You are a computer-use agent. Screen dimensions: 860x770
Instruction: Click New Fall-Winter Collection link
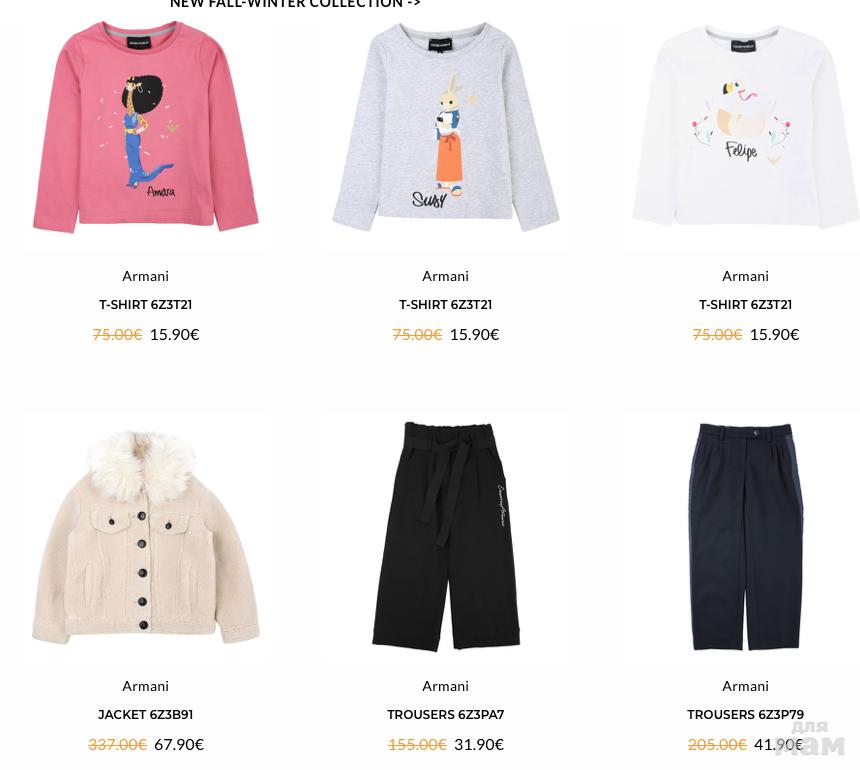pyautogui.click(x=295, y=3)
